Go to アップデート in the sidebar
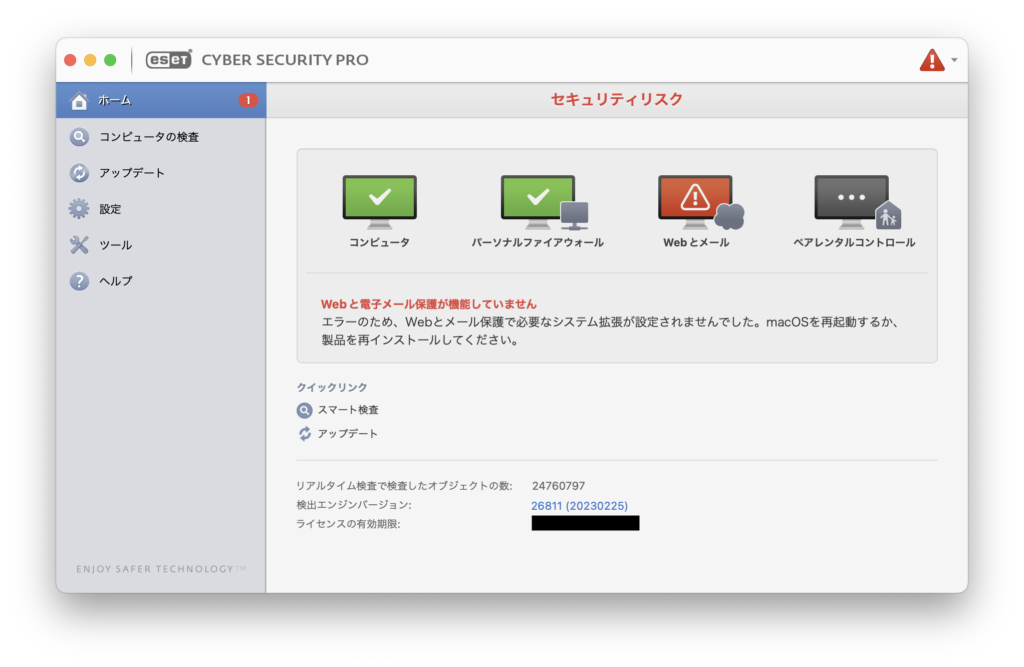This screenshot has width=1024, height=667. [161, 172]
